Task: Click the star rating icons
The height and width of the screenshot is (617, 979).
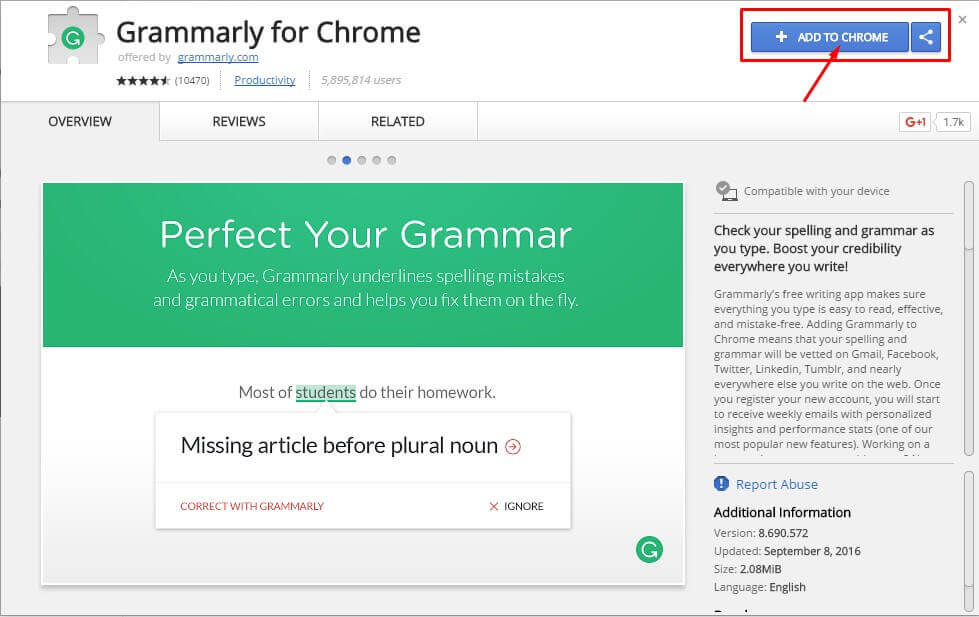Action: (x=143, y=81)
